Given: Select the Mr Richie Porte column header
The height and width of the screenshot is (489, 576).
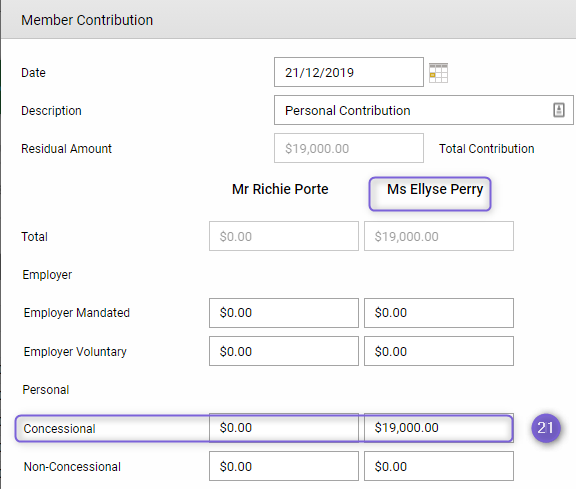Looking at the screenshot, I should (280, 189).
